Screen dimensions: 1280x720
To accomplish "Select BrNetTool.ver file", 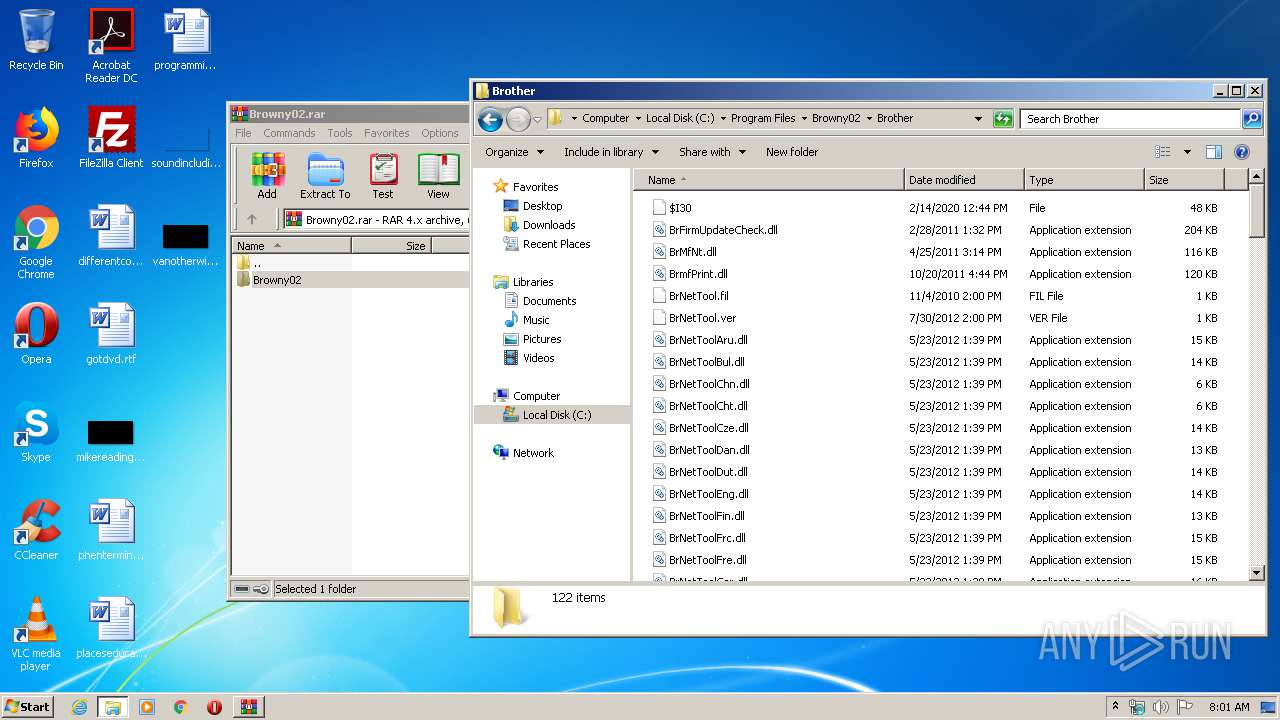I will point(702,318).
